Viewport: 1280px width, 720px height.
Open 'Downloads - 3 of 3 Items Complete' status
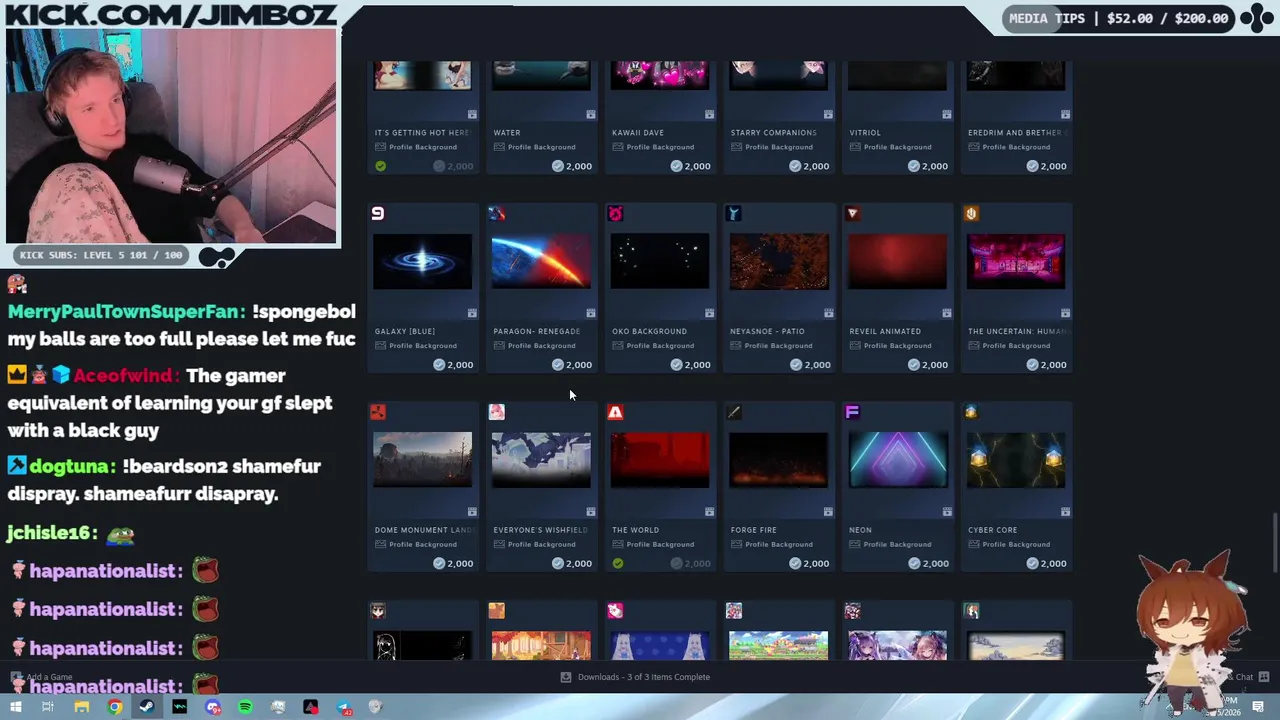pyautogui.click(x=635, y=677)
